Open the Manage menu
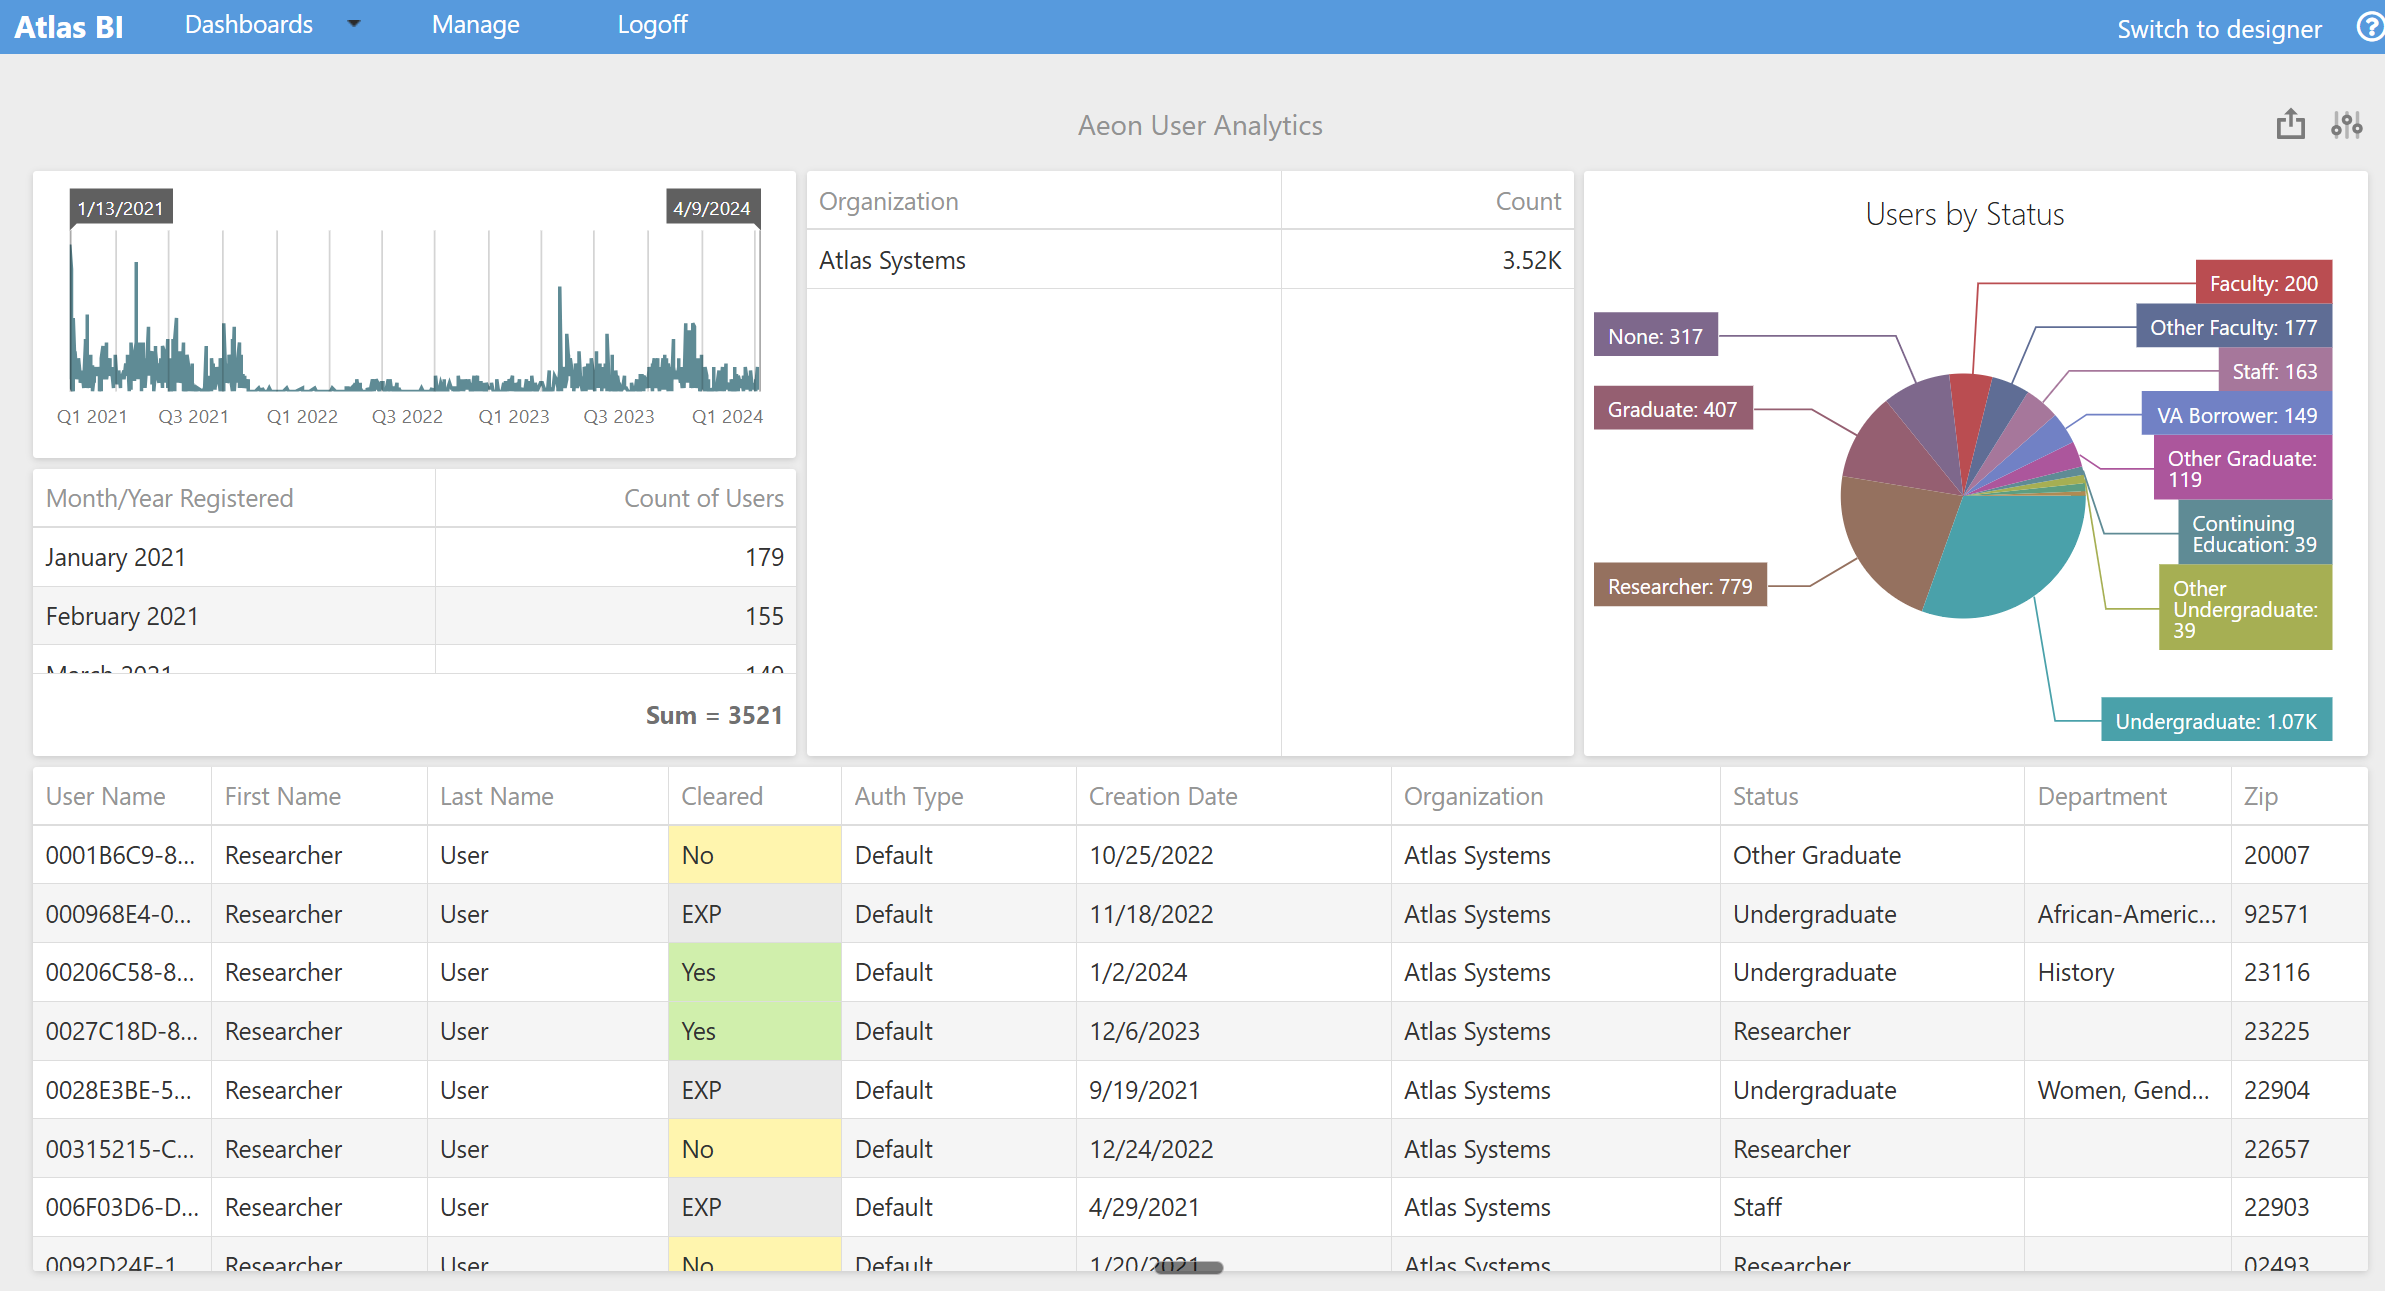Image resolution: width=2385 pixels, height=1291 pixels. coord(475,24)
